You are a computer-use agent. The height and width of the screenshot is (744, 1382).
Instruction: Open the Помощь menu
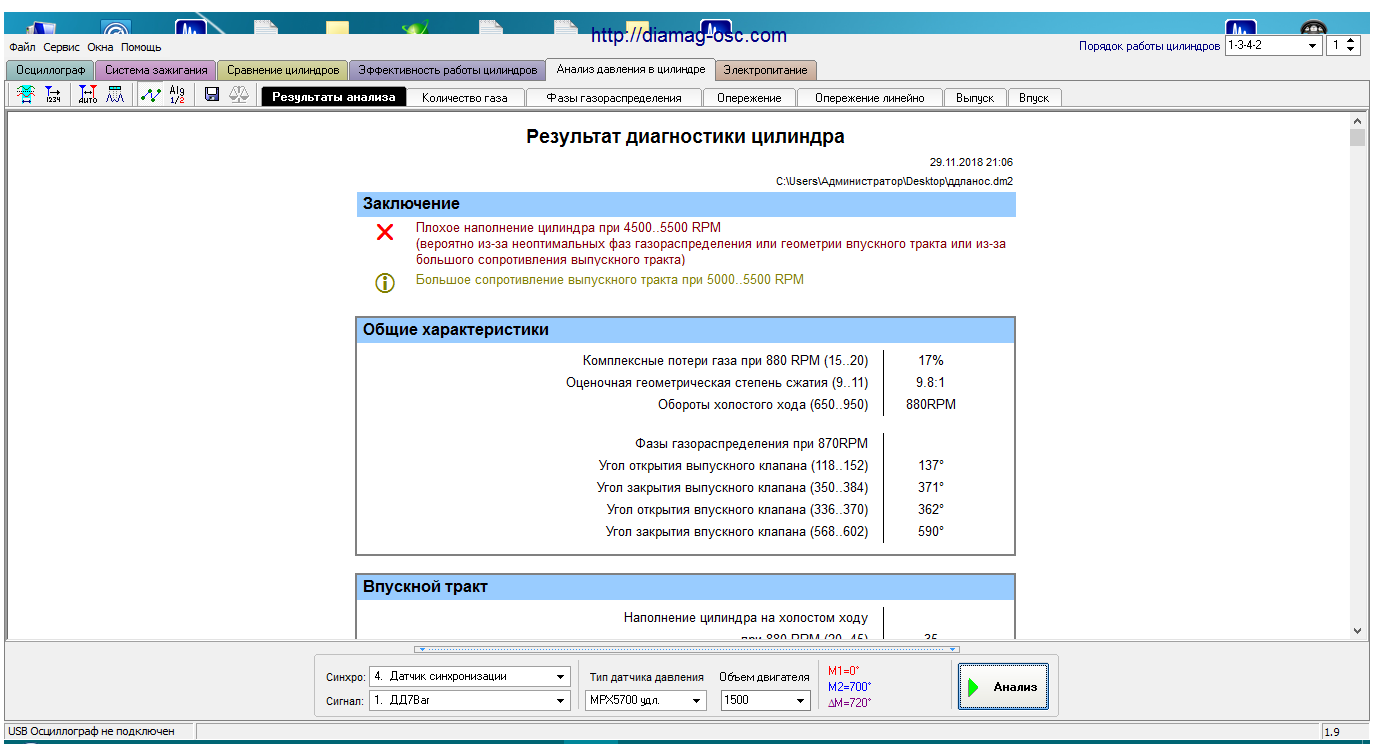(141, 47)
